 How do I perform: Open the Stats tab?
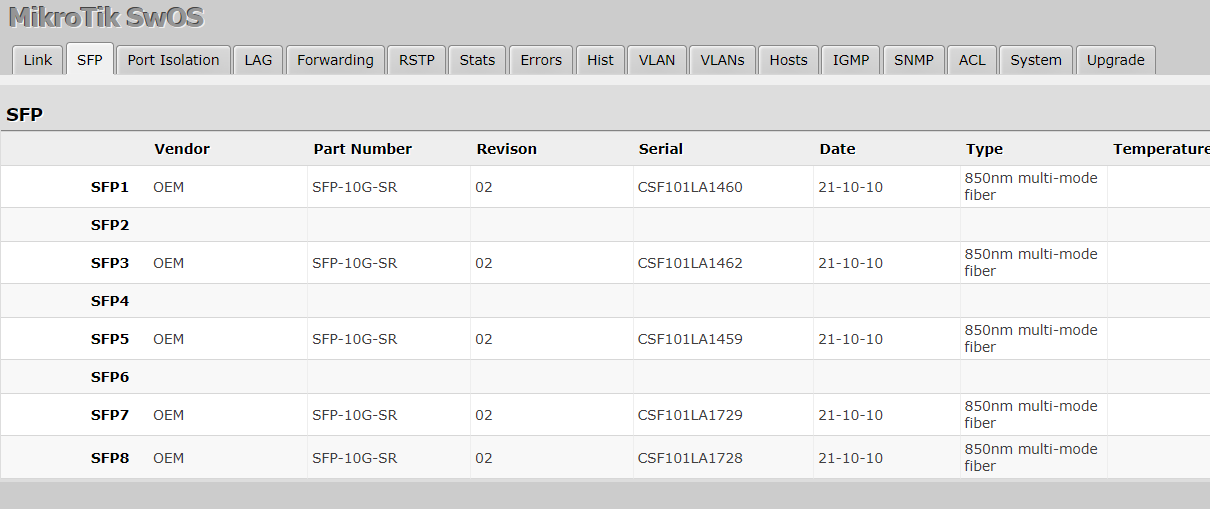(477, 60)
